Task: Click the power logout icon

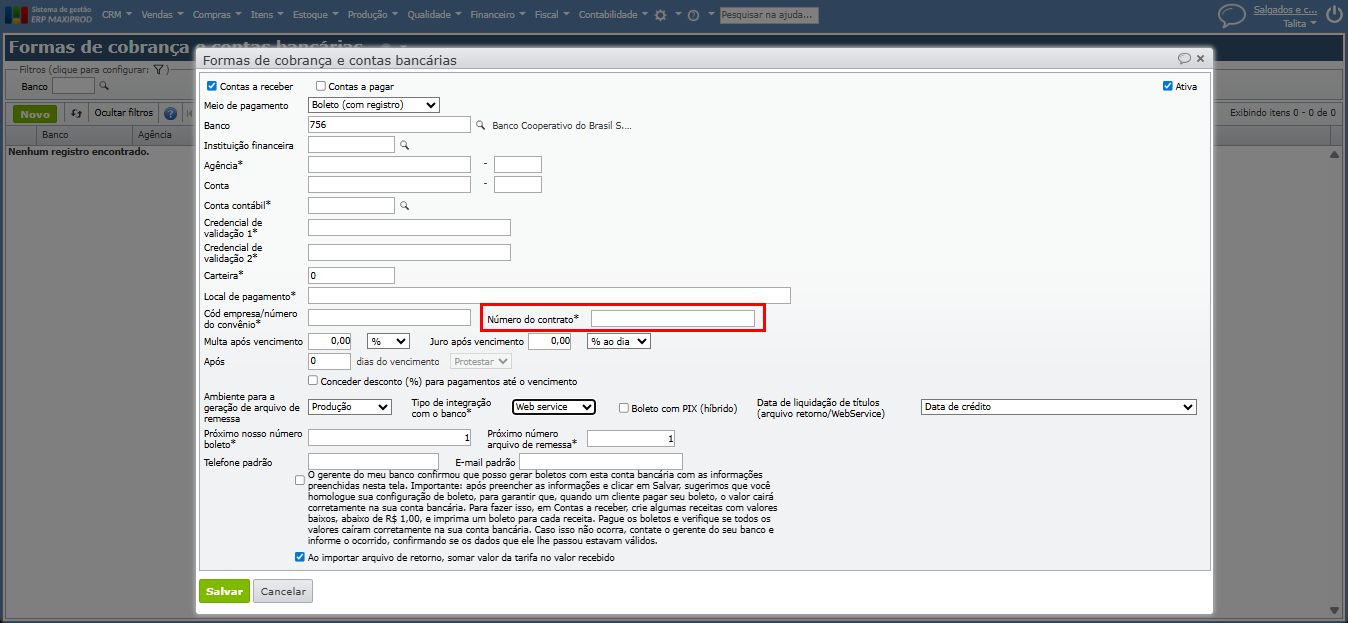Action: tap(1334, 15)
